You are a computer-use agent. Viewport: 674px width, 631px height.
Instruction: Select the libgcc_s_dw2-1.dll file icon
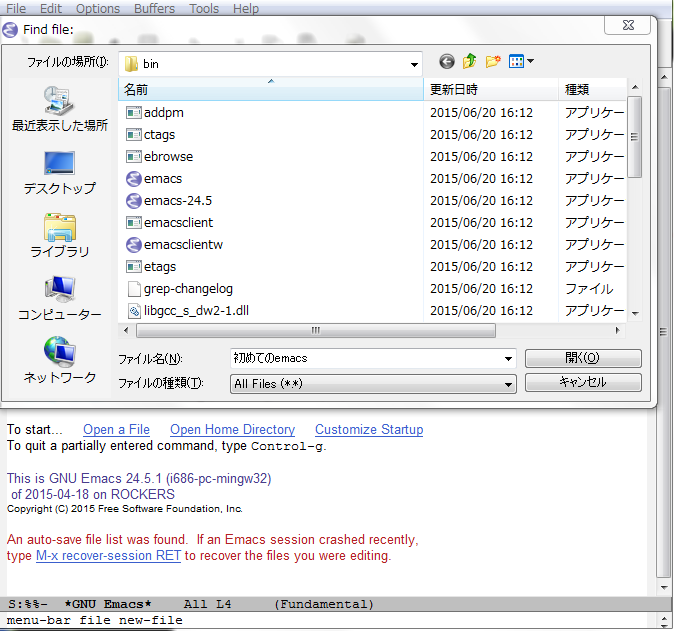click(134, 311)
